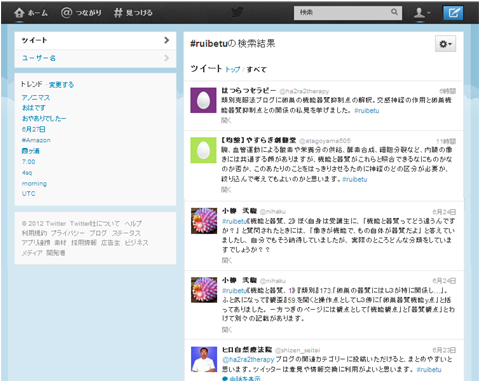480x387 pixels.
Task: Expand the first tweet with 開く
Action: coord(226,120)
